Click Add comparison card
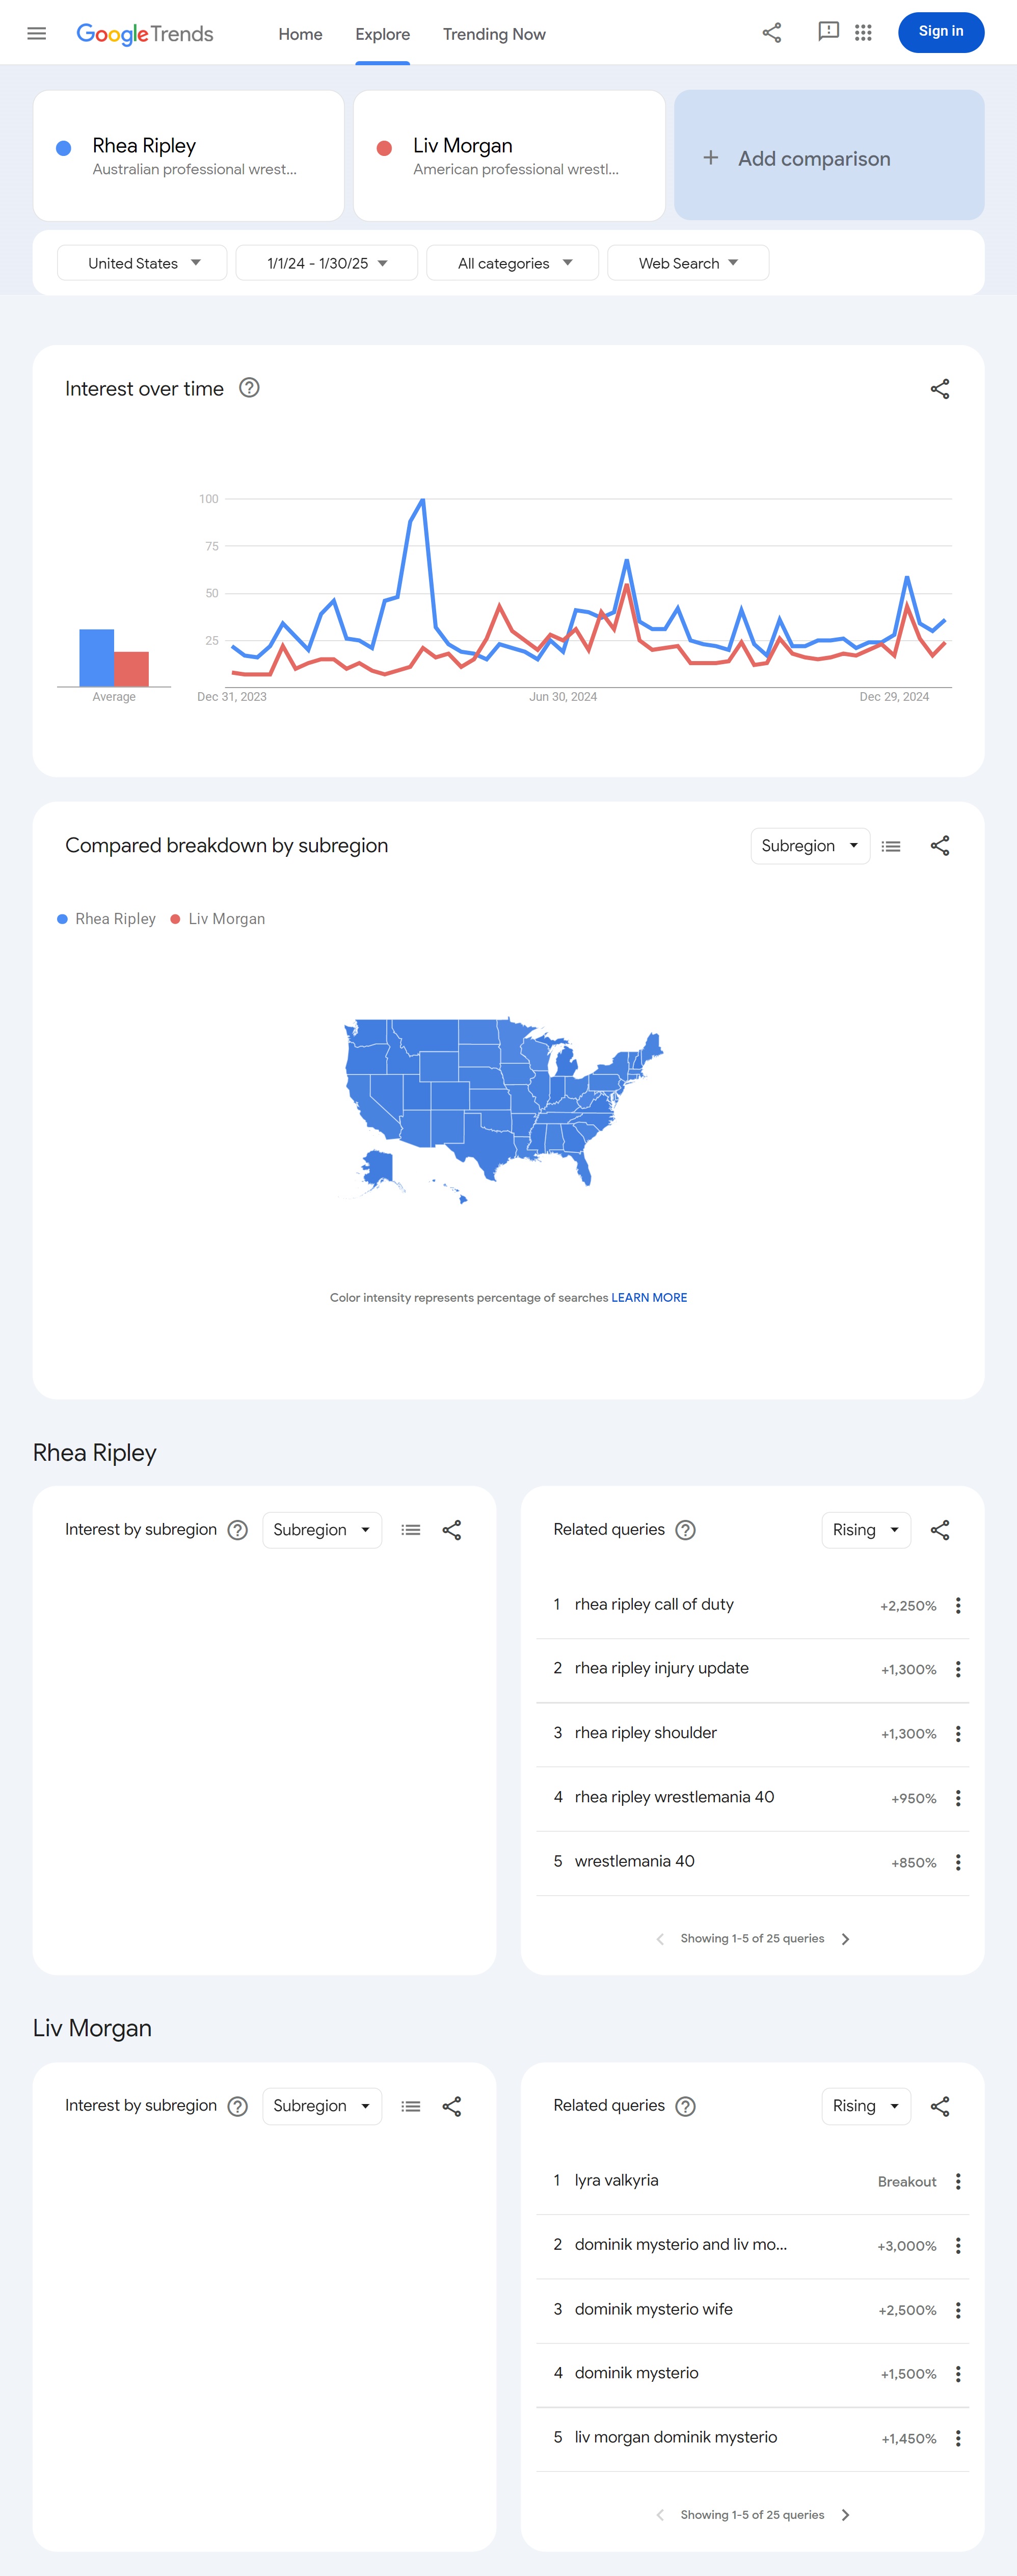1017x2576 pixels. tap(828, 157)
